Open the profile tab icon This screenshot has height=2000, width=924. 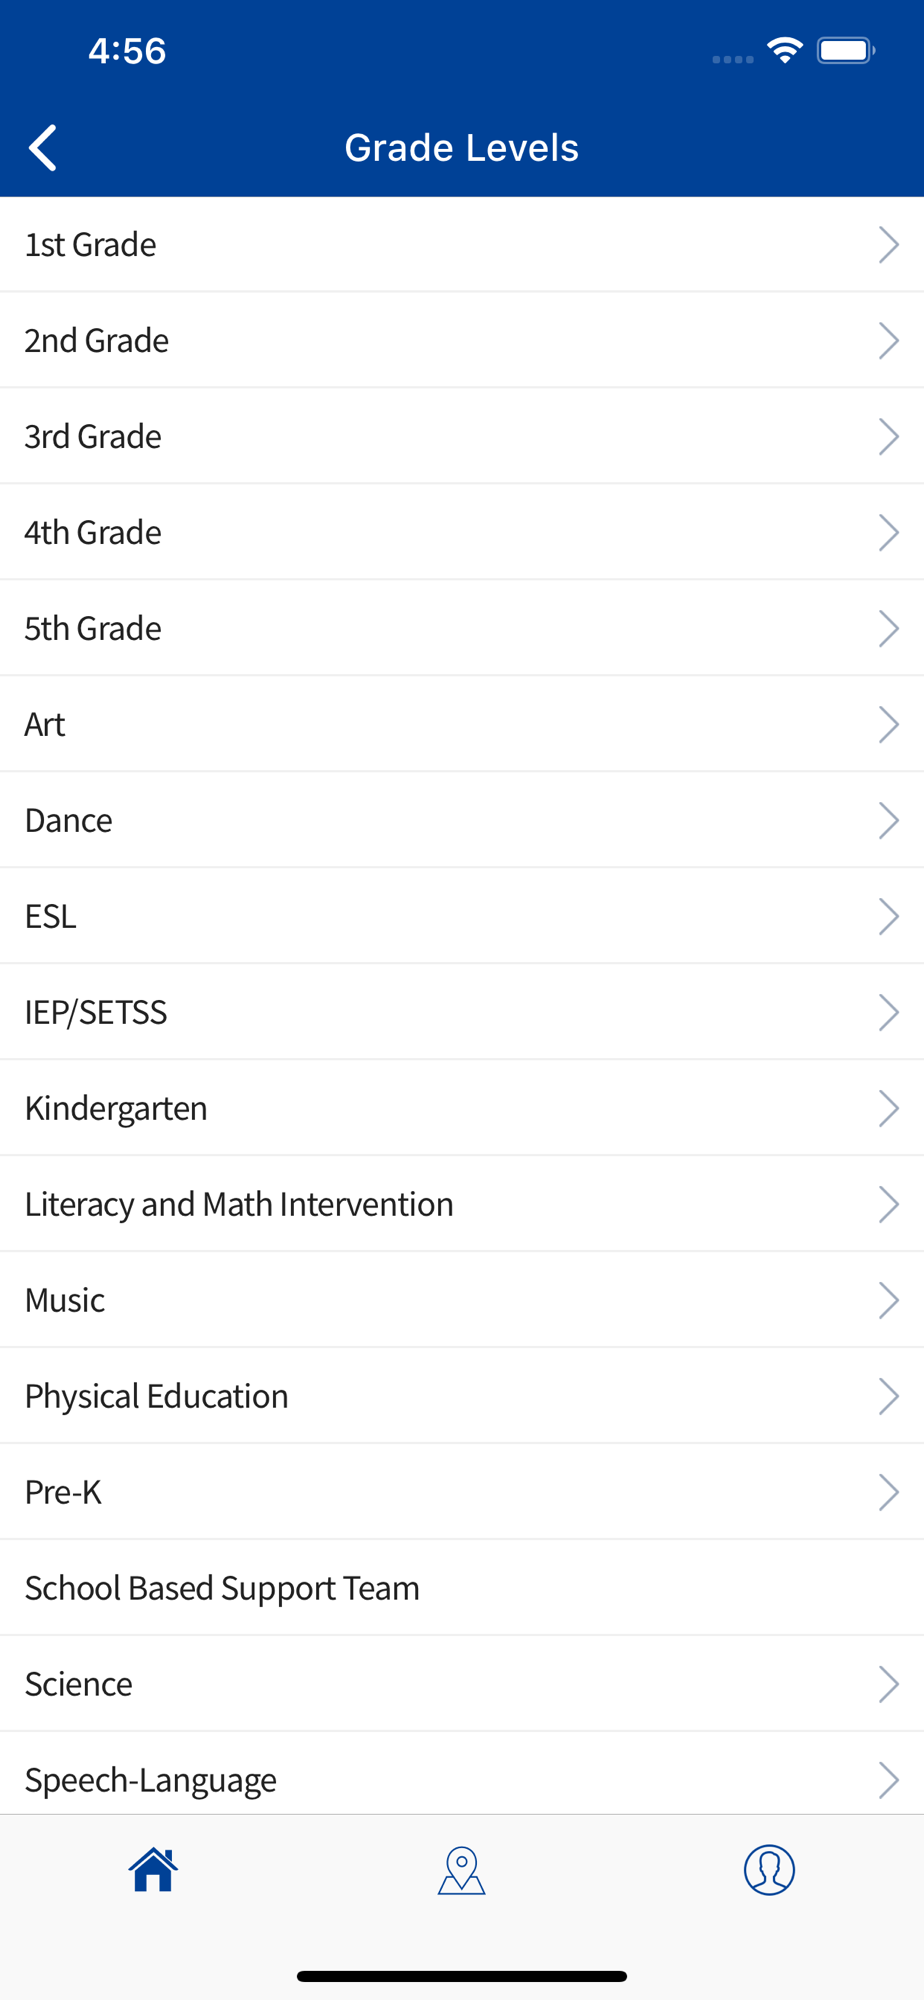click(769, 1869)
